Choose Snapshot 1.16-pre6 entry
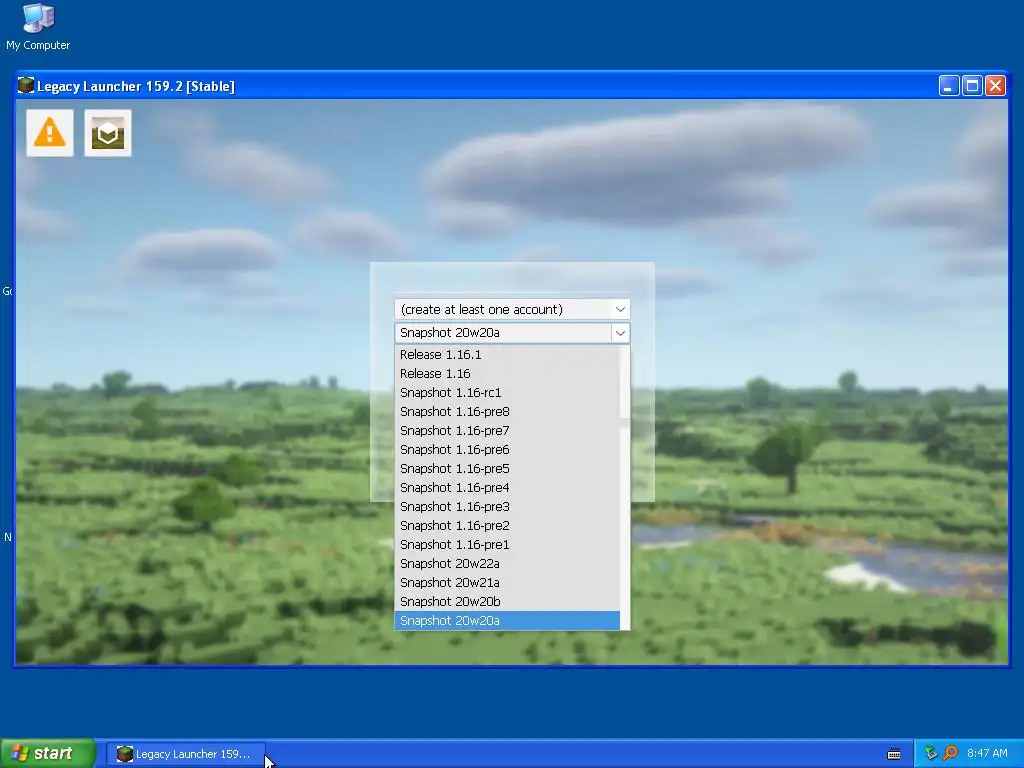 pos(507,449)
